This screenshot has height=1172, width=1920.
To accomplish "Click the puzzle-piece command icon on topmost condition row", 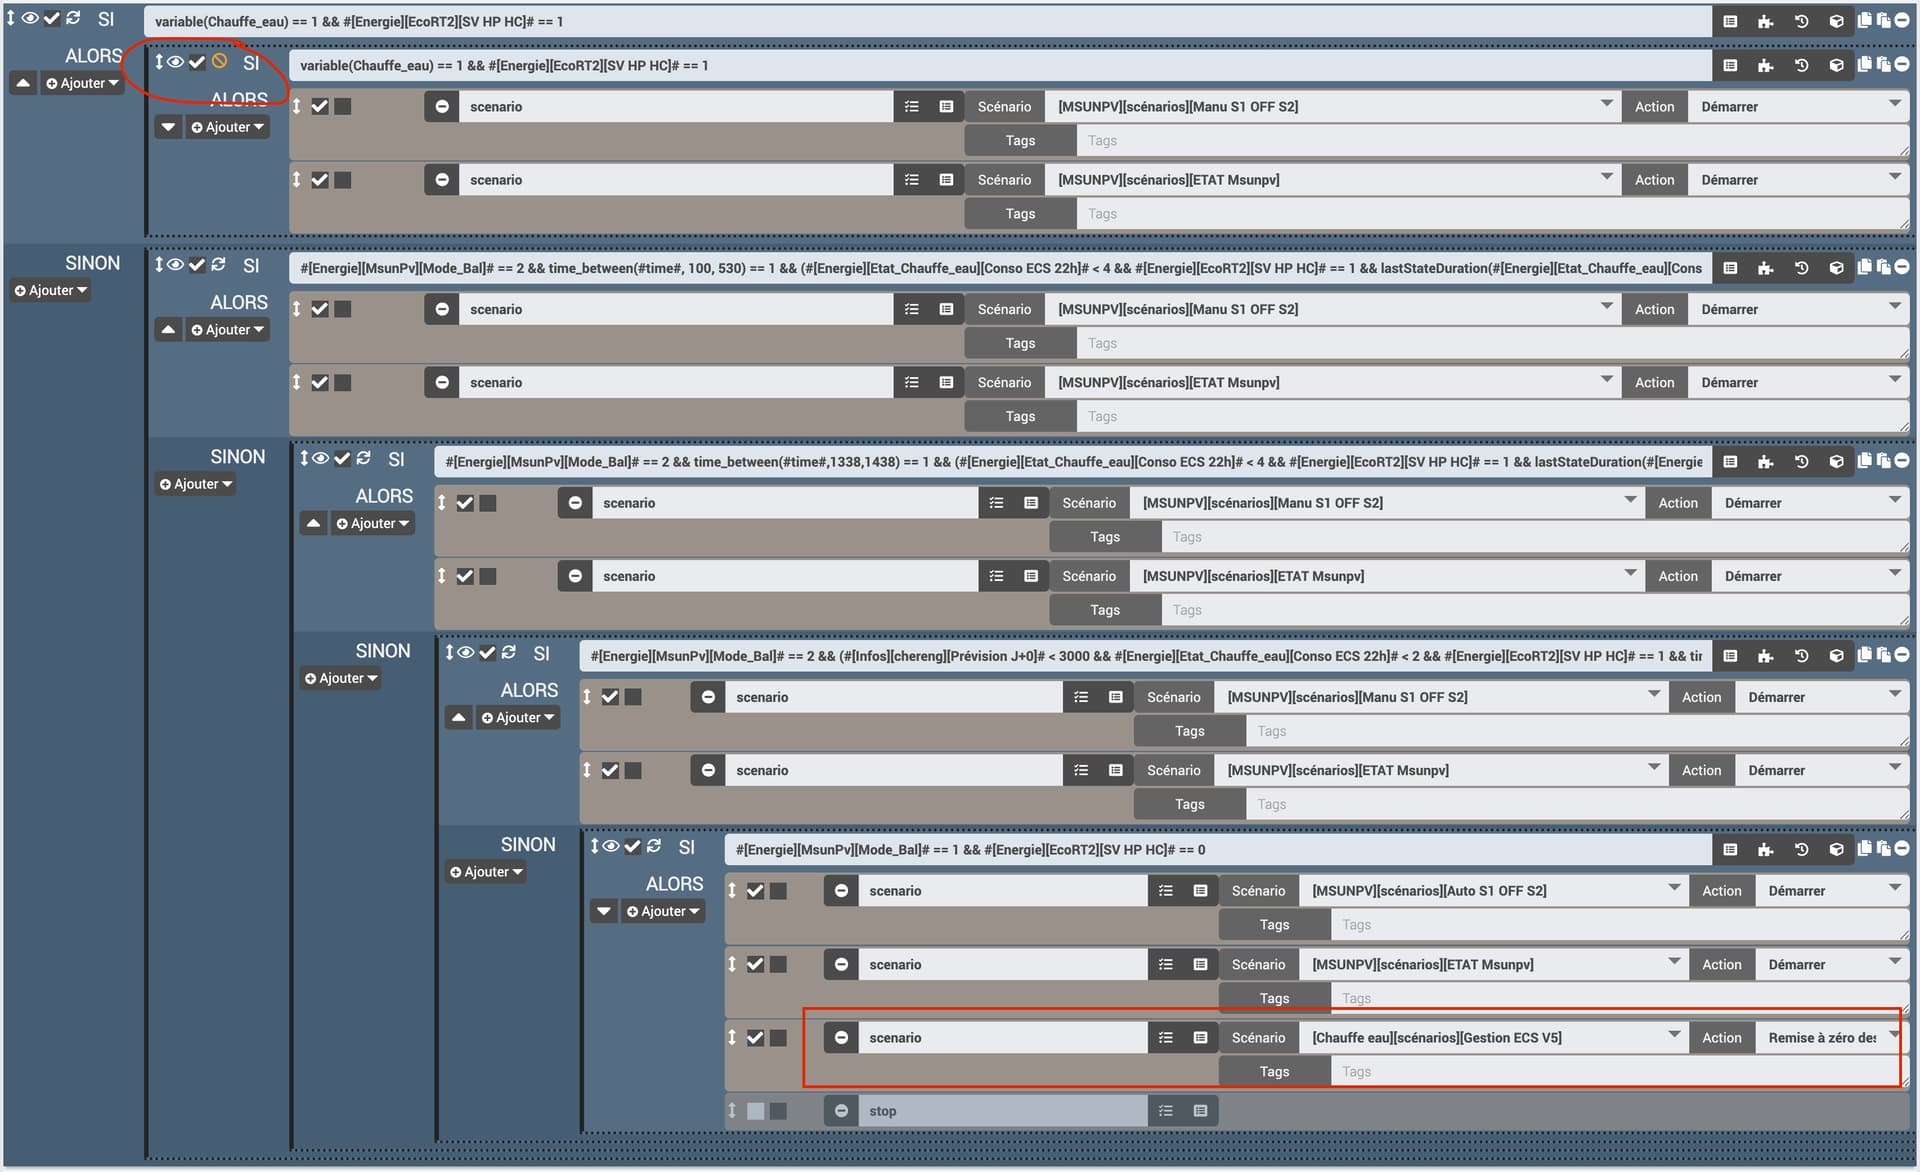I will [1765, 21].
